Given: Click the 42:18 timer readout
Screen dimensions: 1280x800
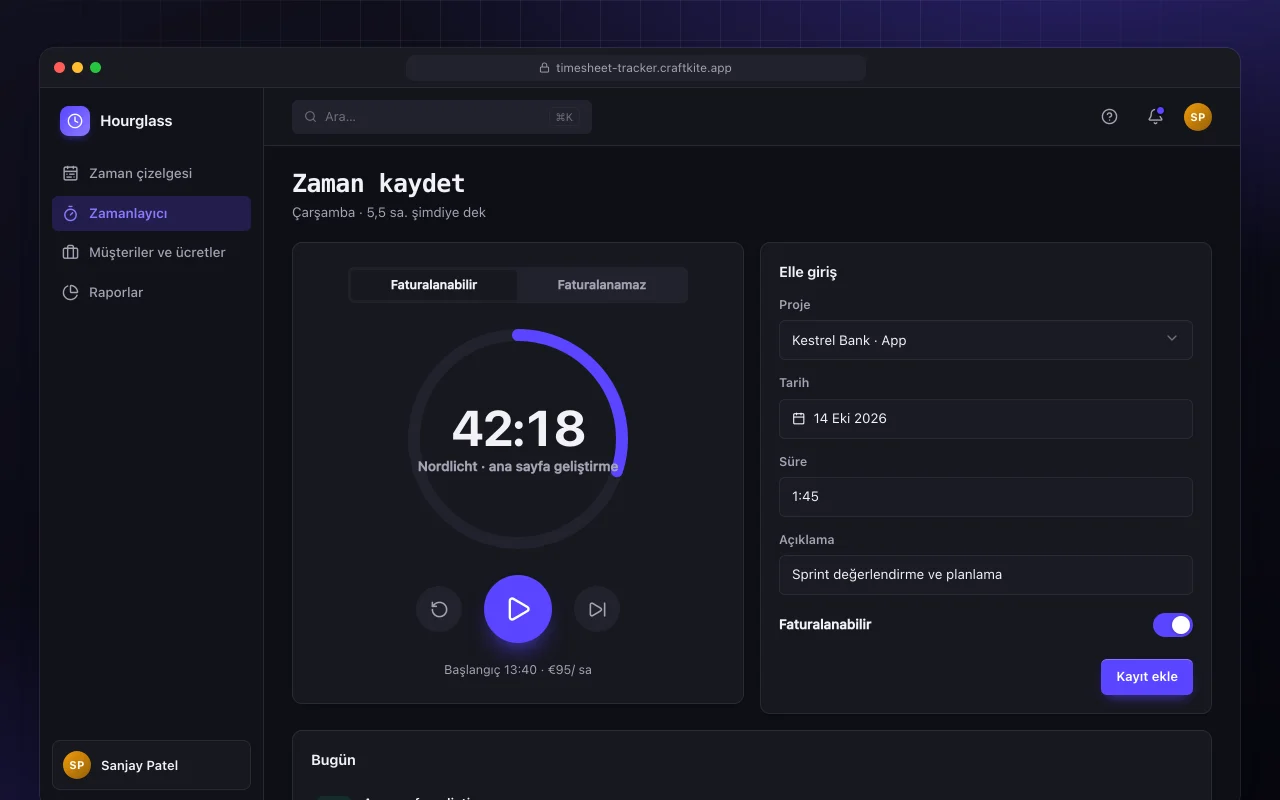Looking at the screenshot, I should [518, 428].
